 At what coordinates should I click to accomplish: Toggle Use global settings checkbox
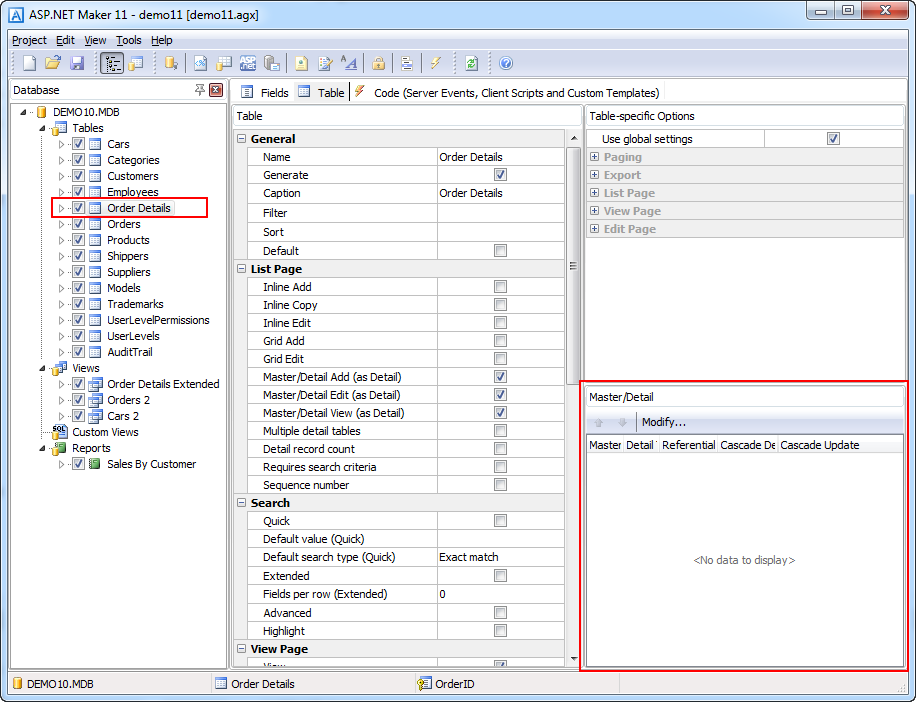pos(833,138)
